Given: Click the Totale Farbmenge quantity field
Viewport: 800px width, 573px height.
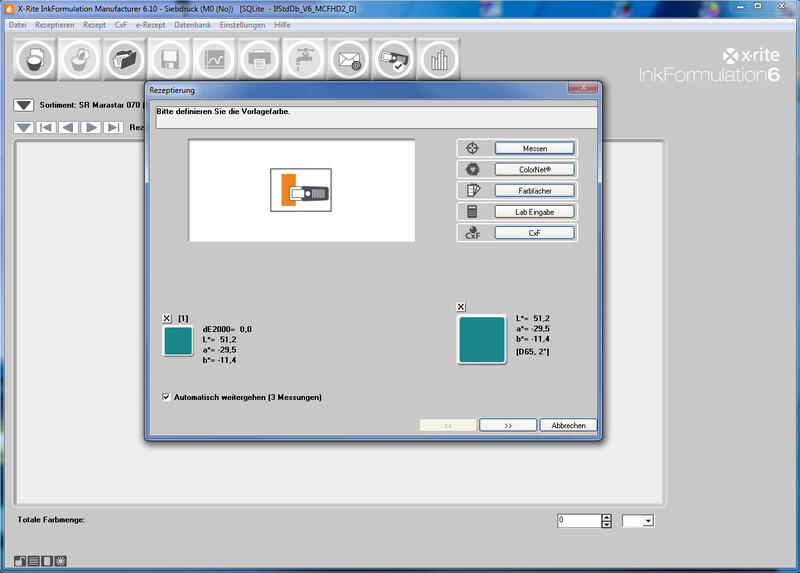Looking at the screenshot, I should pos(578,521).
